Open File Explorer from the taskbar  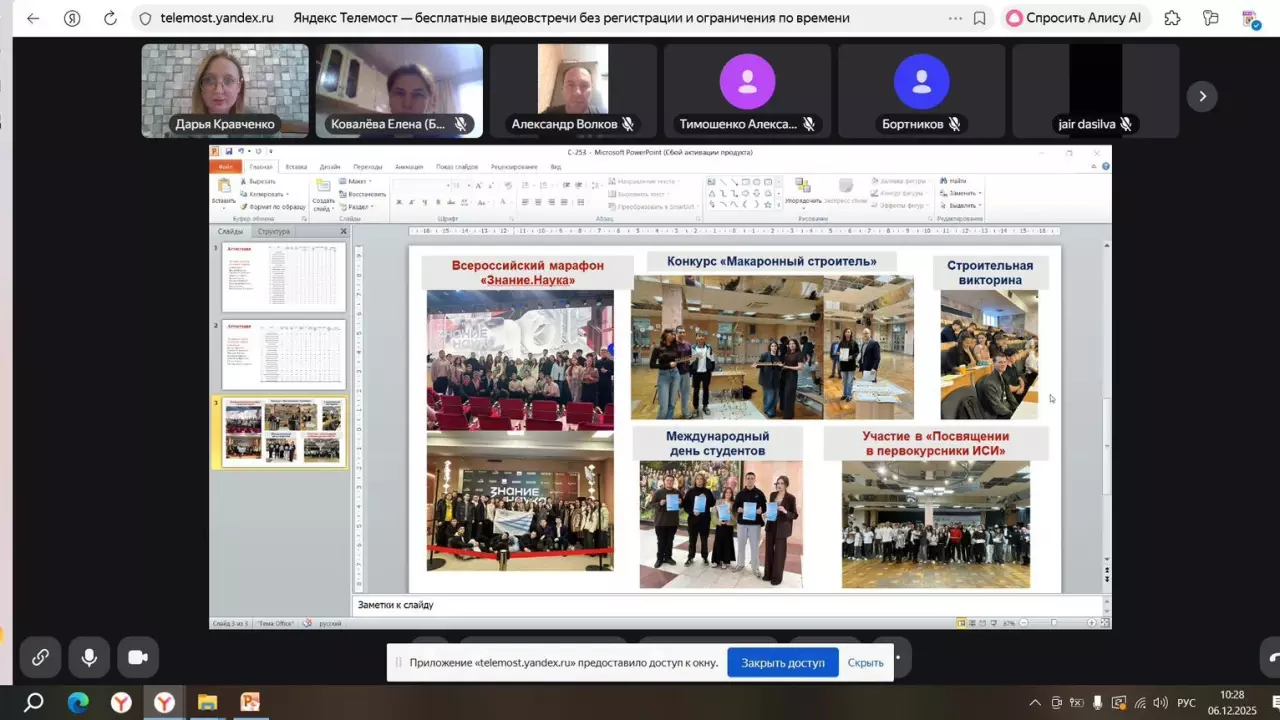[207, 702]
